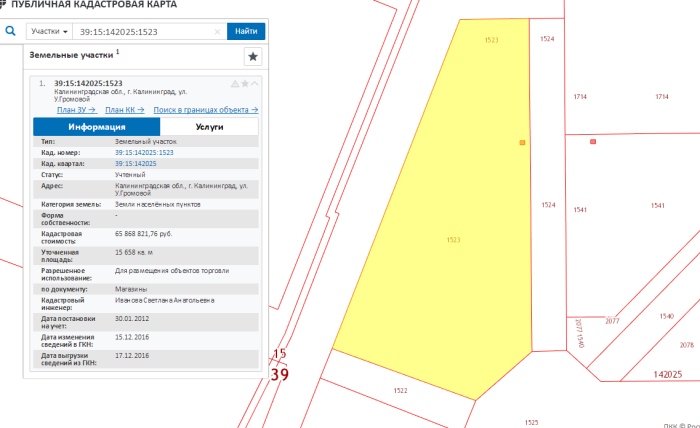Click the small star icon on result 1
The width and height of the screenshot is (700, 428).
point(245,83)
